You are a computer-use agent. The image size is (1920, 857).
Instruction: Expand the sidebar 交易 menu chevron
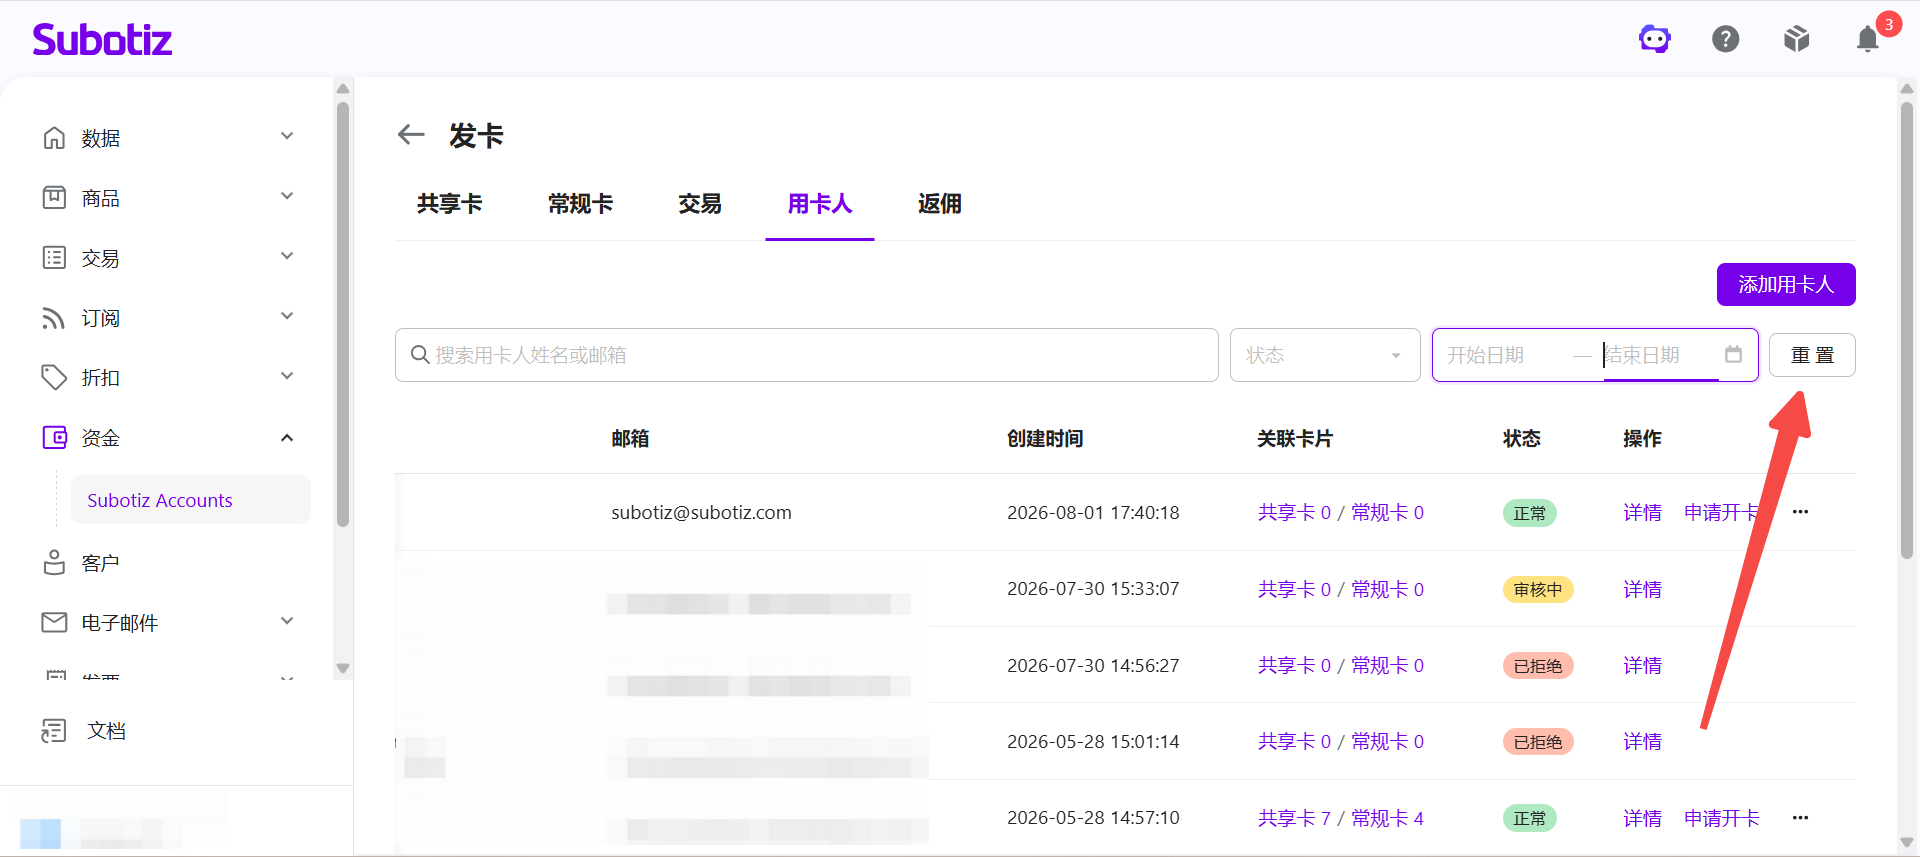287,256
